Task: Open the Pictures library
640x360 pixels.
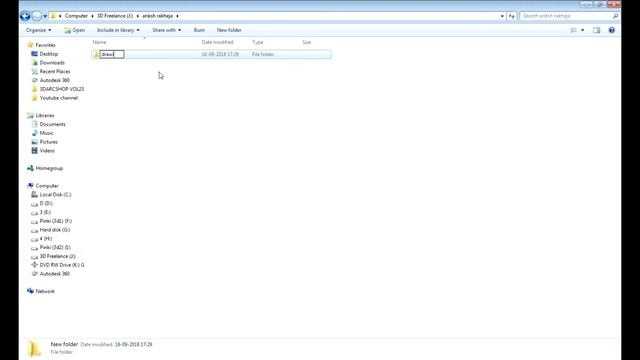Action: click(49, 142)
